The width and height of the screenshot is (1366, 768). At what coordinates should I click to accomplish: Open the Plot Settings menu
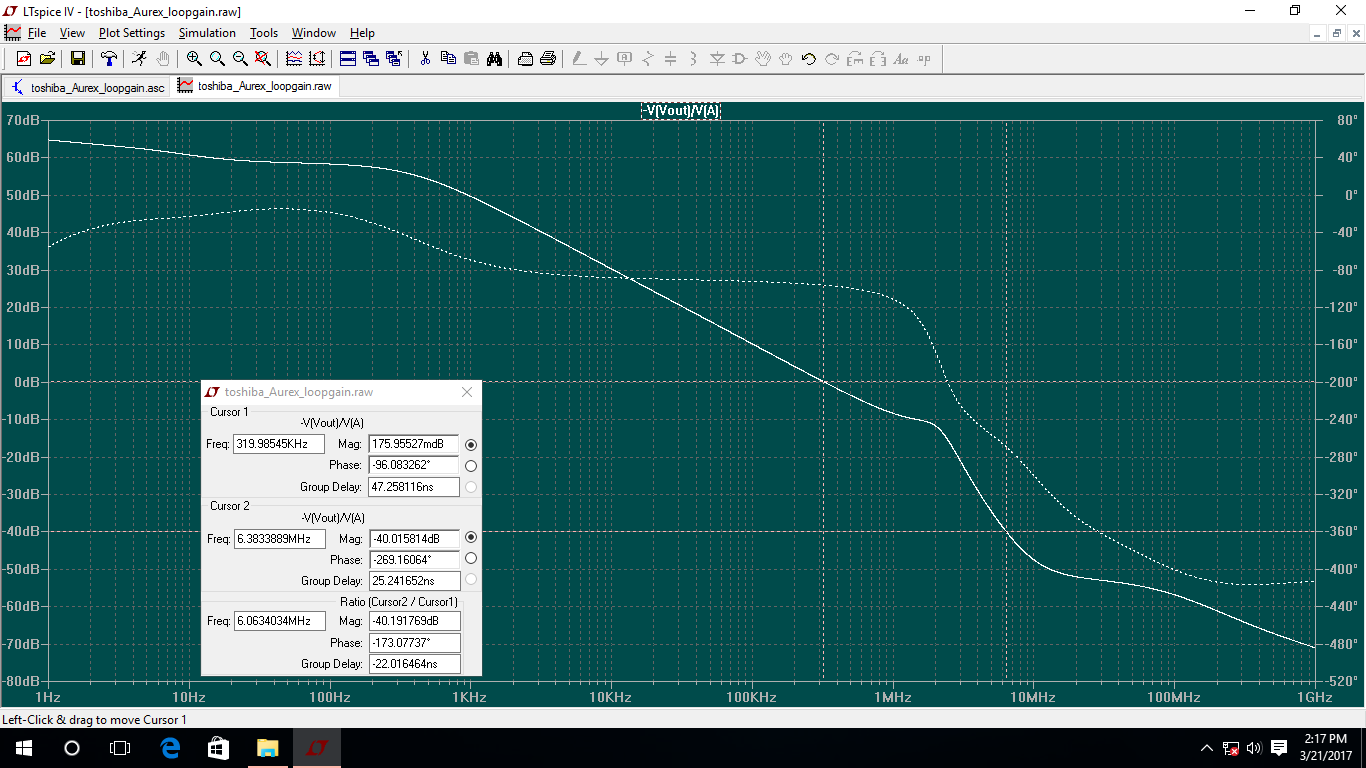pyautogui.click(x=132, y=33)
